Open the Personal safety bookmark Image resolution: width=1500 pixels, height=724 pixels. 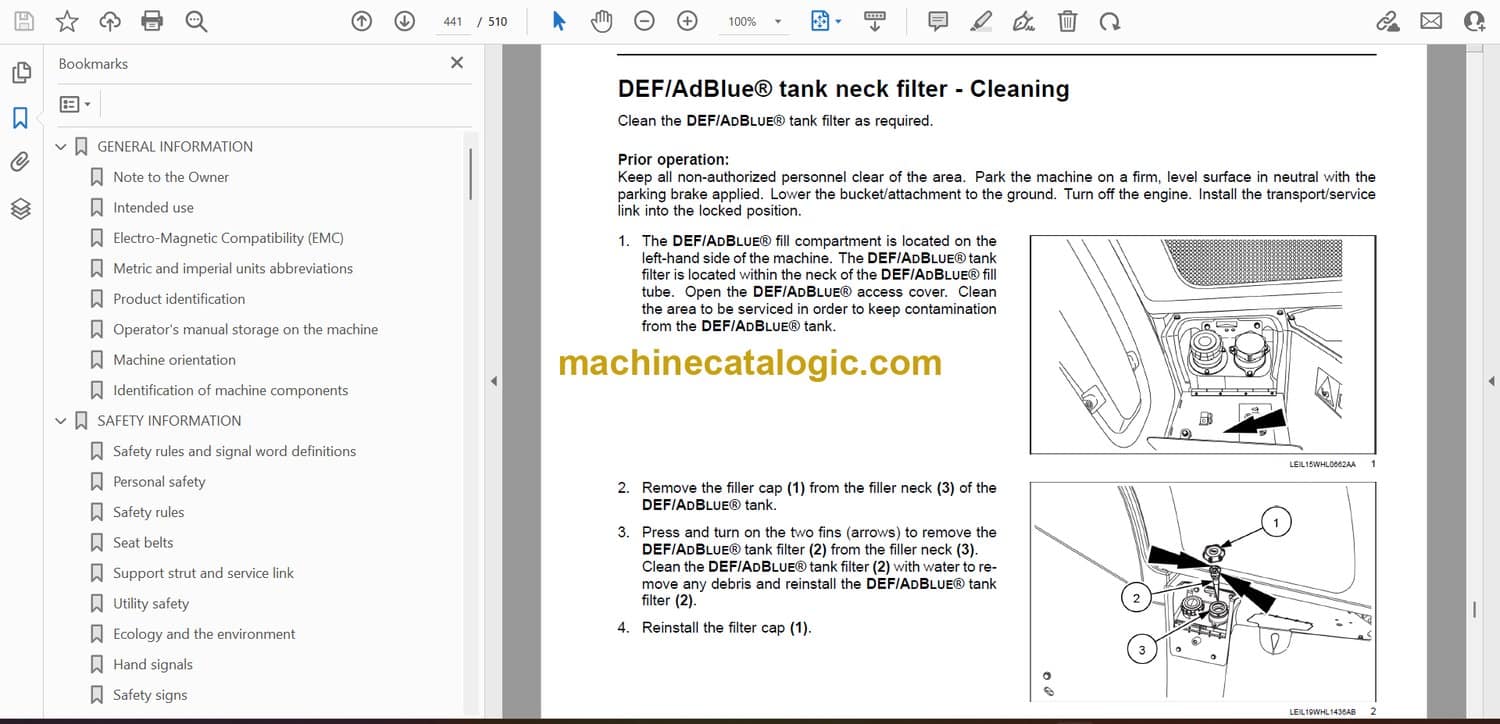click(x=159, y=482)
